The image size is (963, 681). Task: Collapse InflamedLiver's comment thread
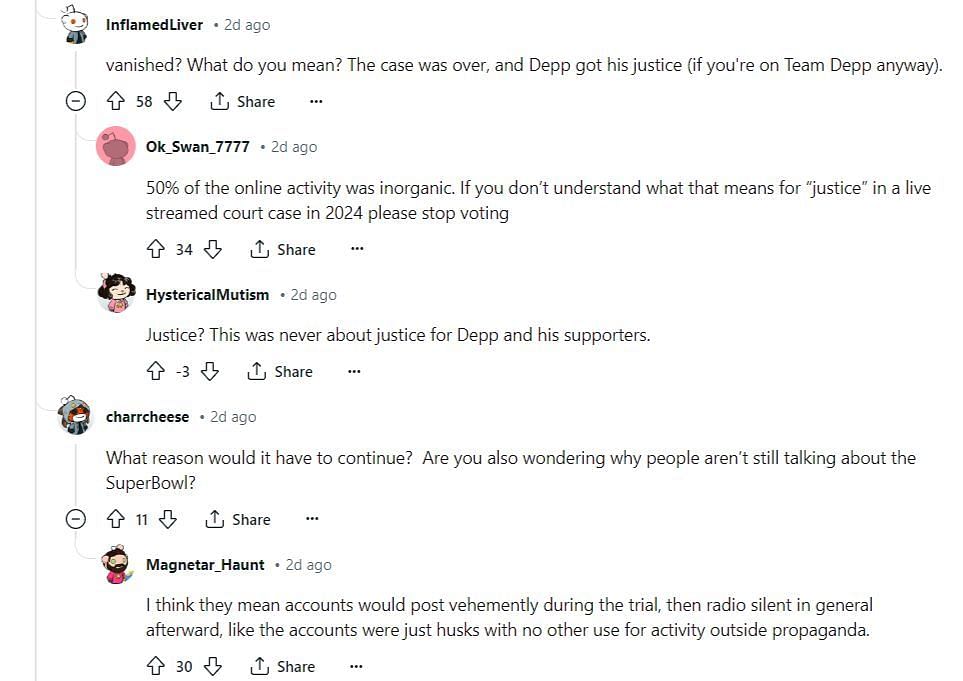tap(75, 101)
